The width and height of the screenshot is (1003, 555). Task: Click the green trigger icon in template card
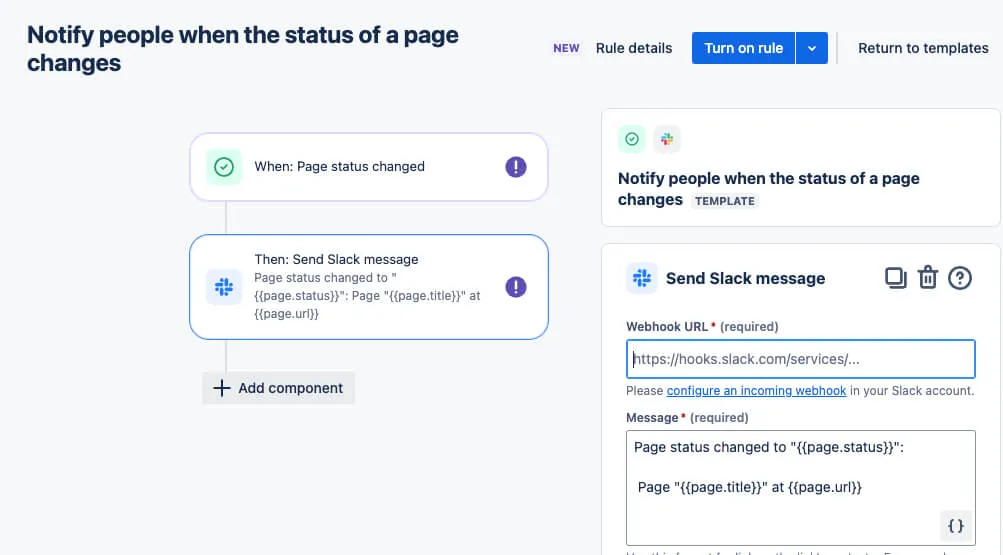(631, 139)
